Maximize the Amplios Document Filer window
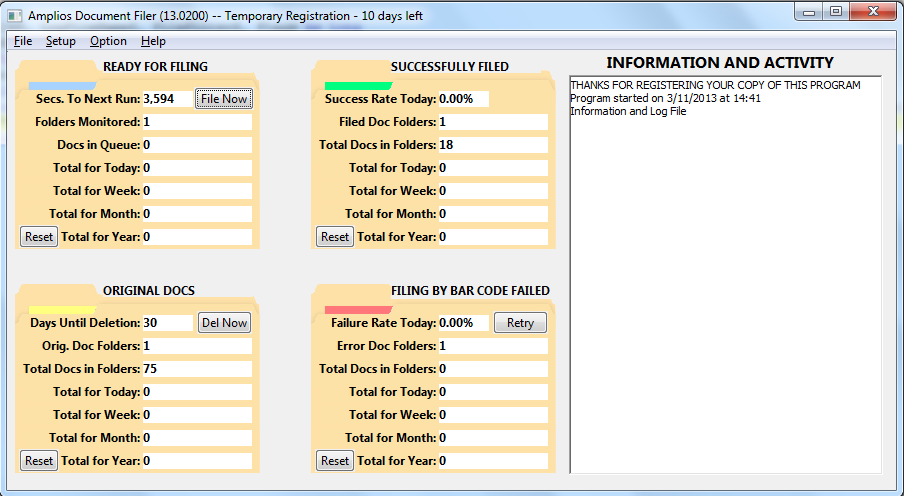Screen dimensions: 904x496 tap(836, 11)
